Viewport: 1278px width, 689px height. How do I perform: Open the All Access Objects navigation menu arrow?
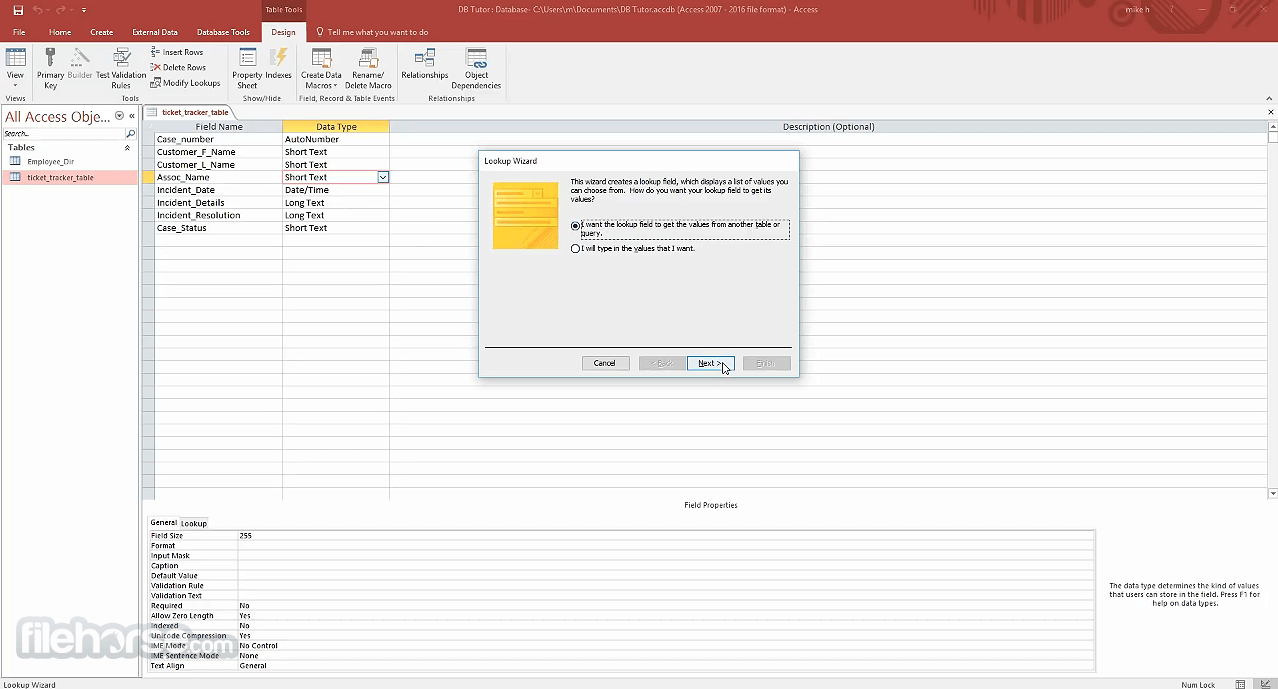pos(119,116)
